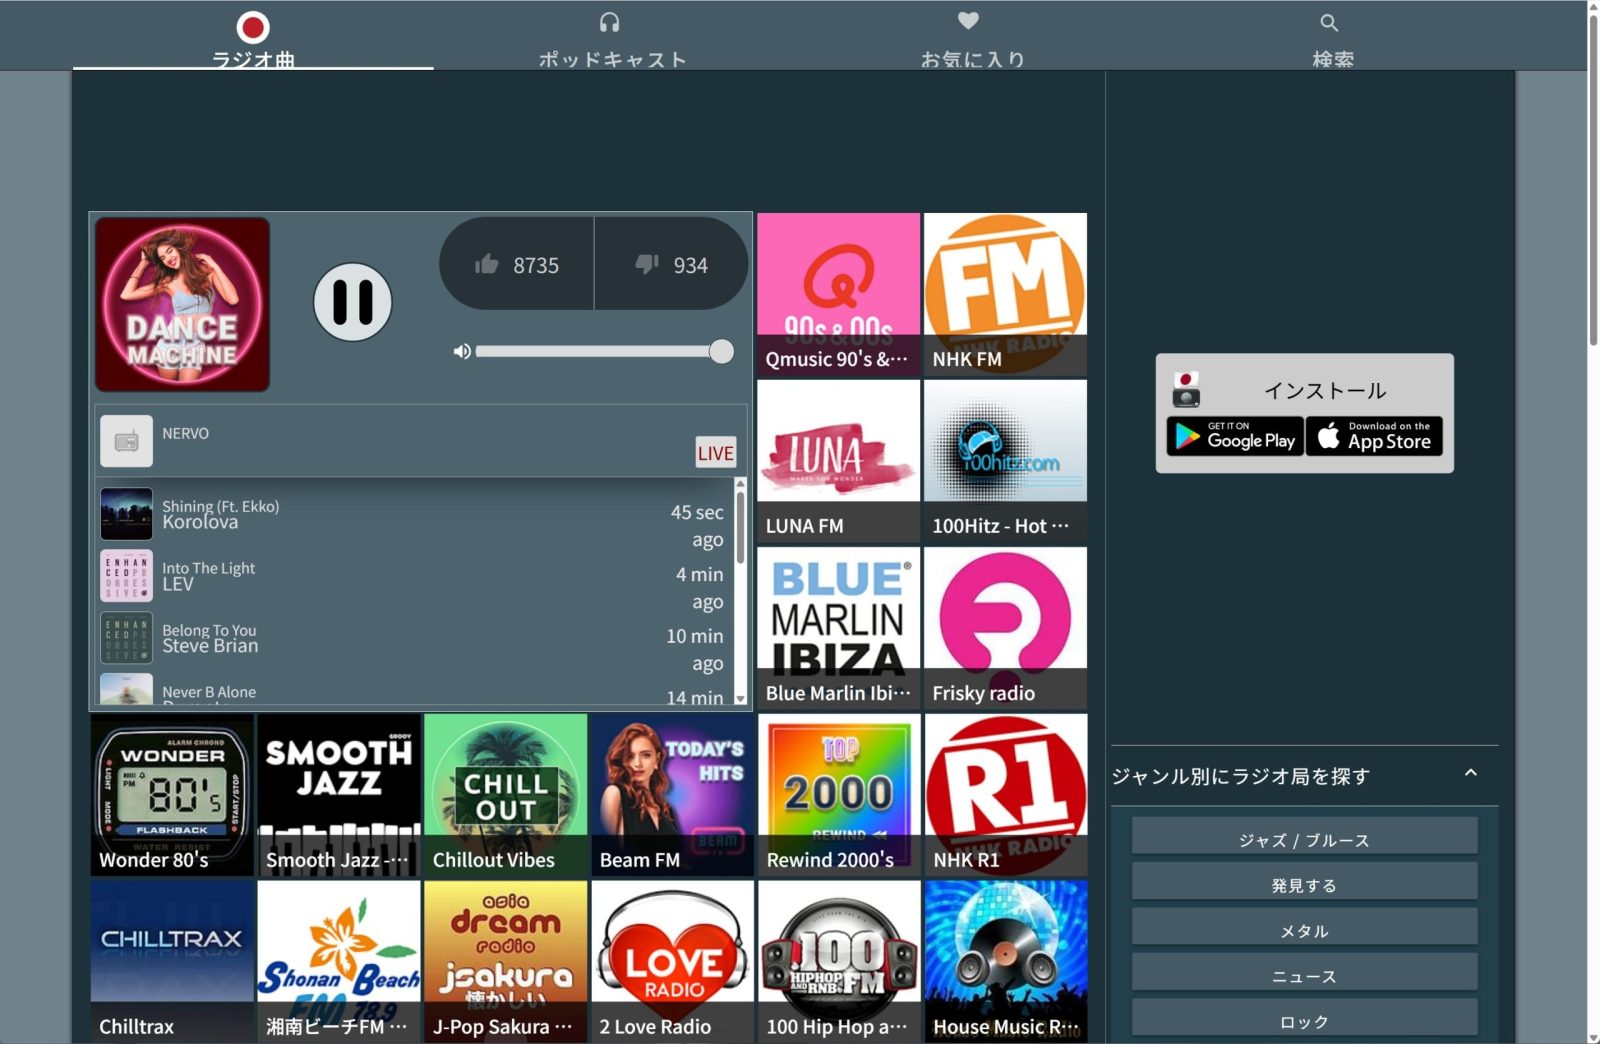Open the search magnifier icon
Image resolution: width=1600 pixels, height=1044 pixels.
click(x=1329, y=23)
